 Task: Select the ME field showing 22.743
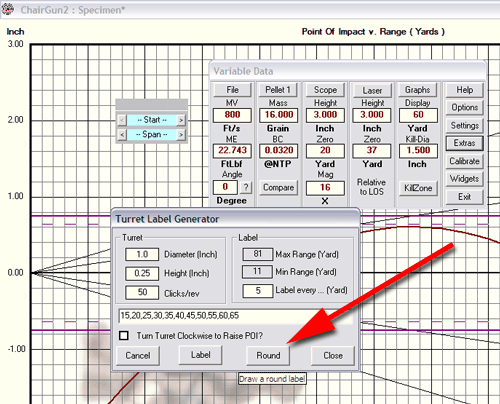click(x=232, y=150)
